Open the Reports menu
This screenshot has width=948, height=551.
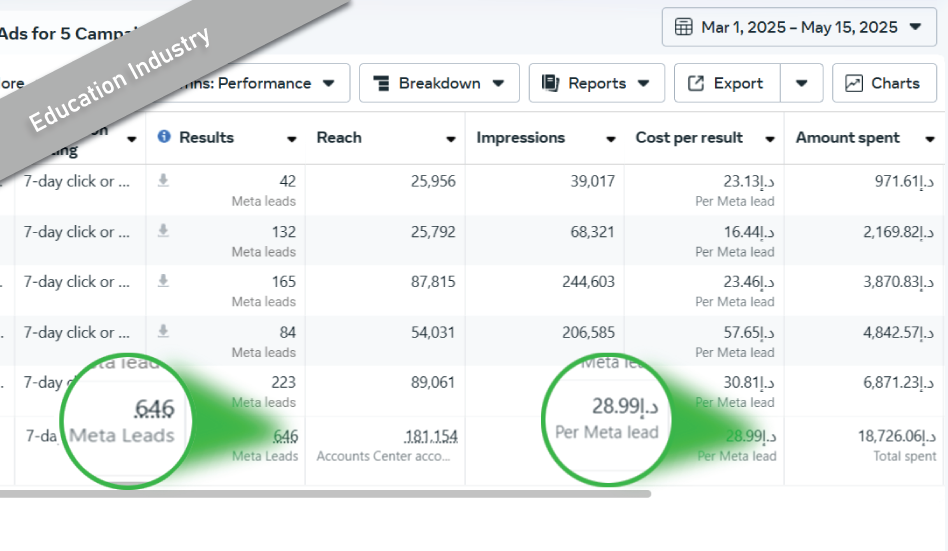coord(596,83)
